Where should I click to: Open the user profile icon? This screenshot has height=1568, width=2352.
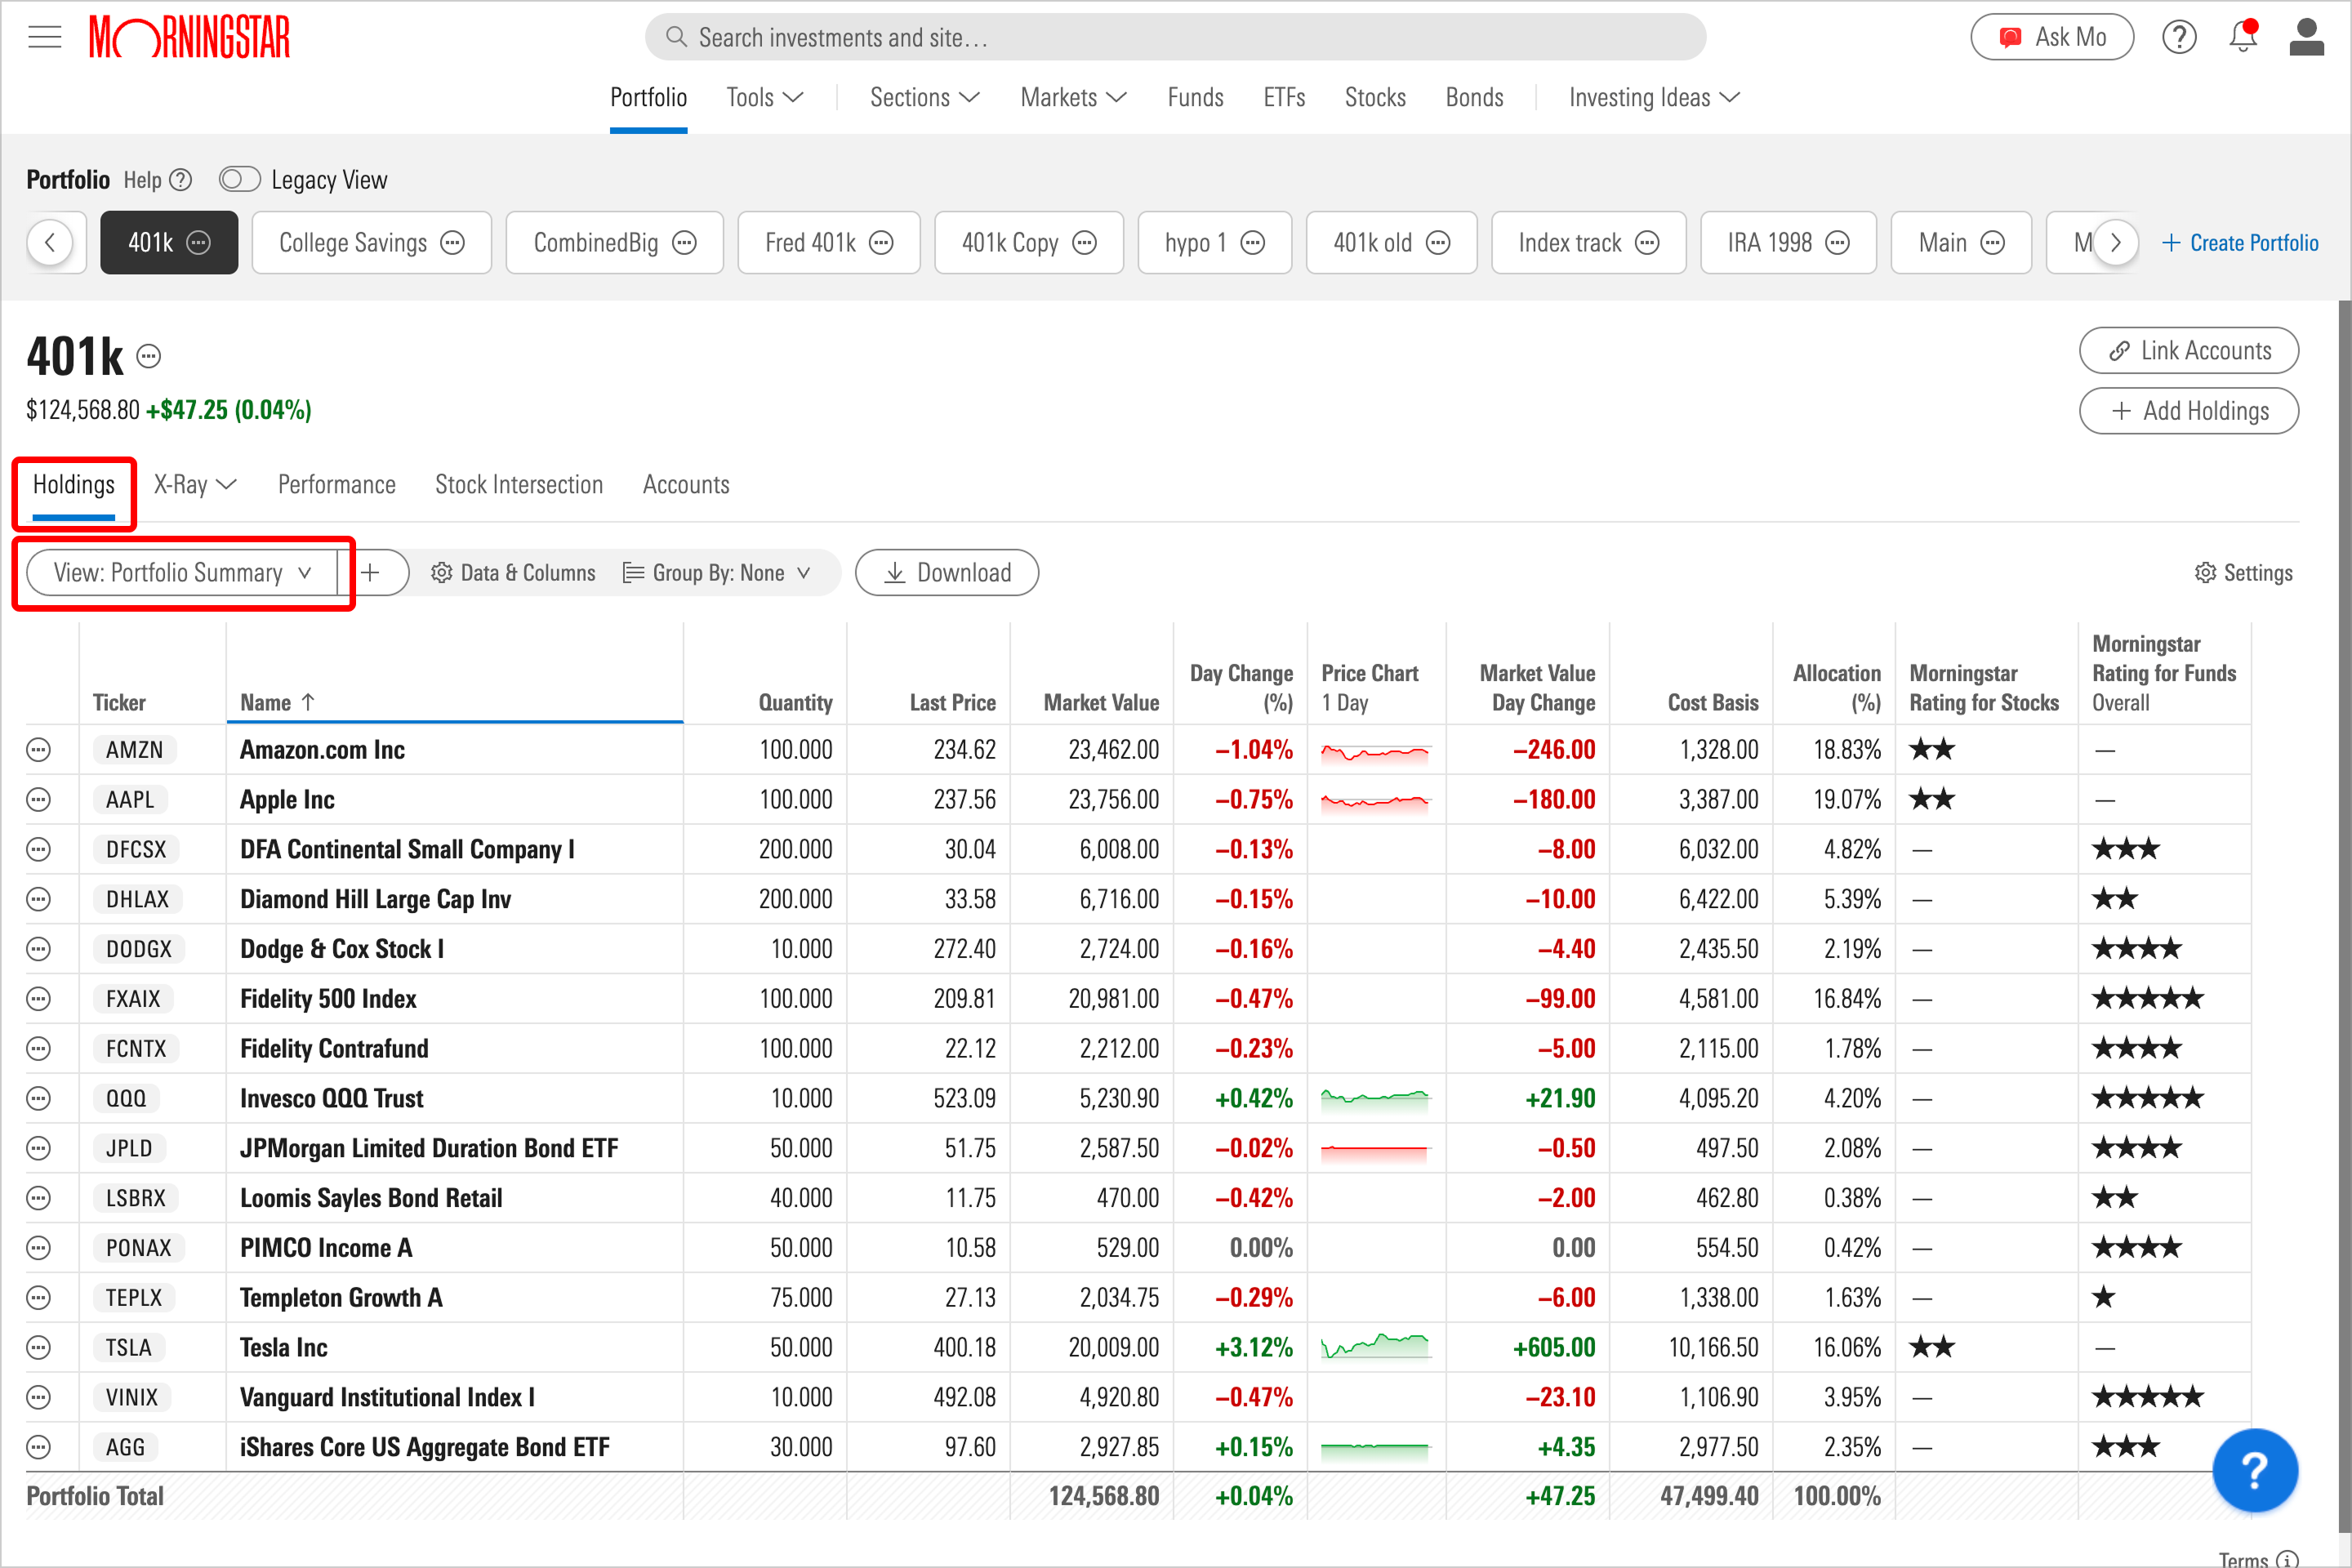point(2306,37)
